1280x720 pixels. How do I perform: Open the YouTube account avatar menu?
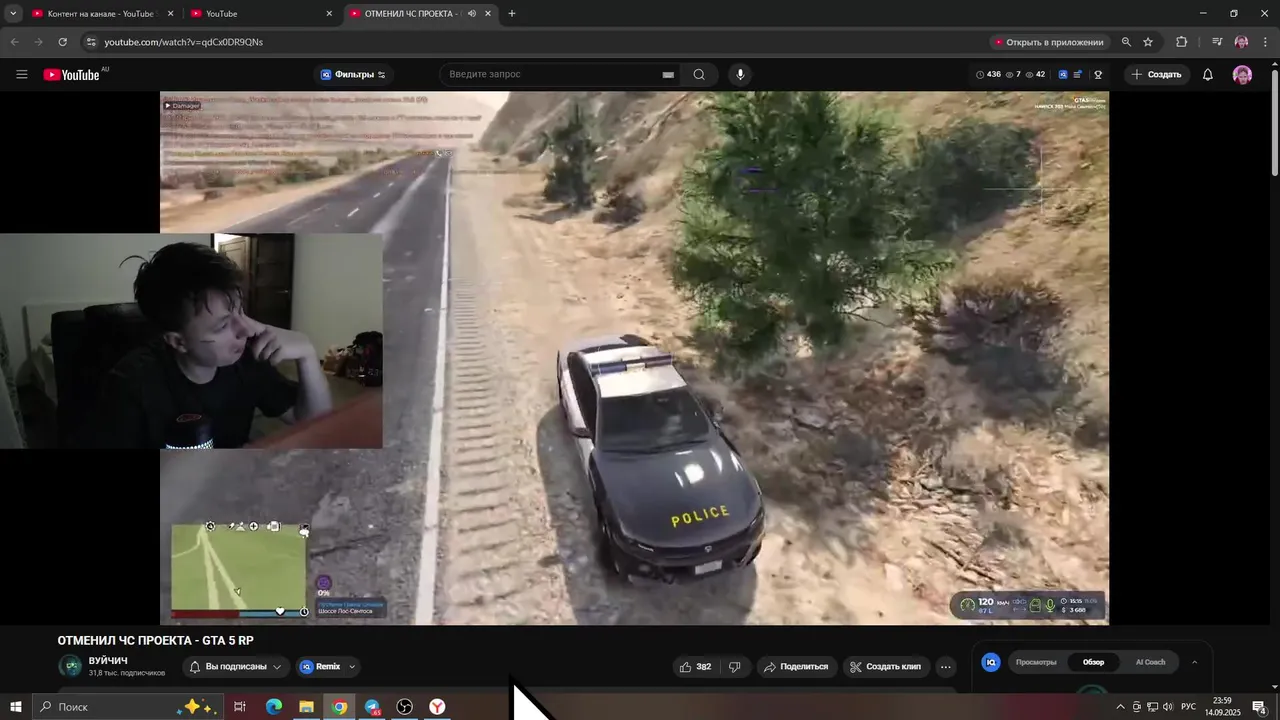pos(1242,74)
